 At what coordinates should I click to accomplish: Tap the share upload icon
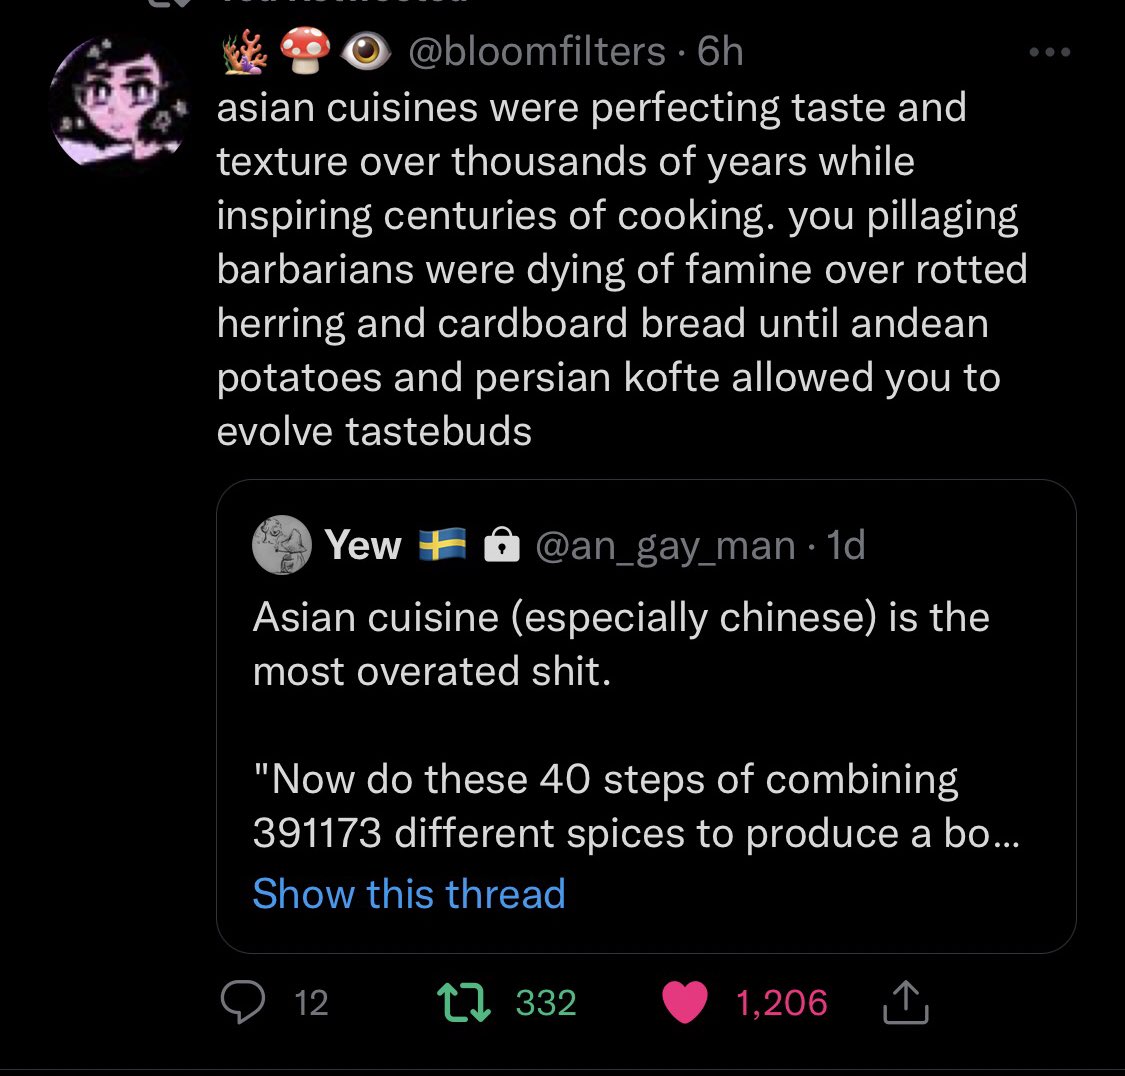point(905,1001)
